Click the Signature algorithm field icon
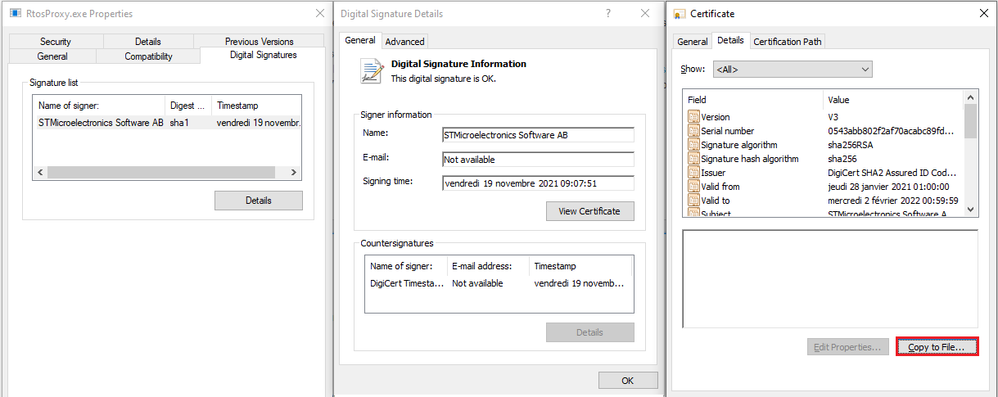 (x=693, y=145)
